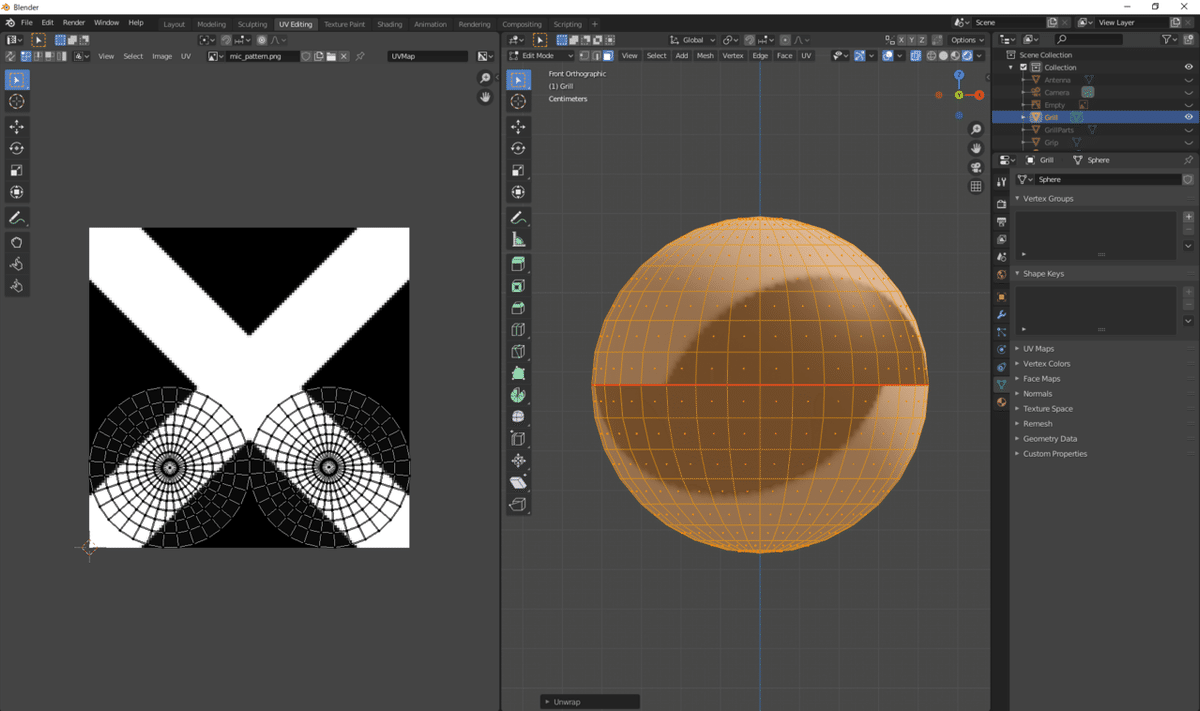Screen dimensions: 1200x711
Task: Open the Modifier properties wrench tab
Action: (x=1001, y=315)
